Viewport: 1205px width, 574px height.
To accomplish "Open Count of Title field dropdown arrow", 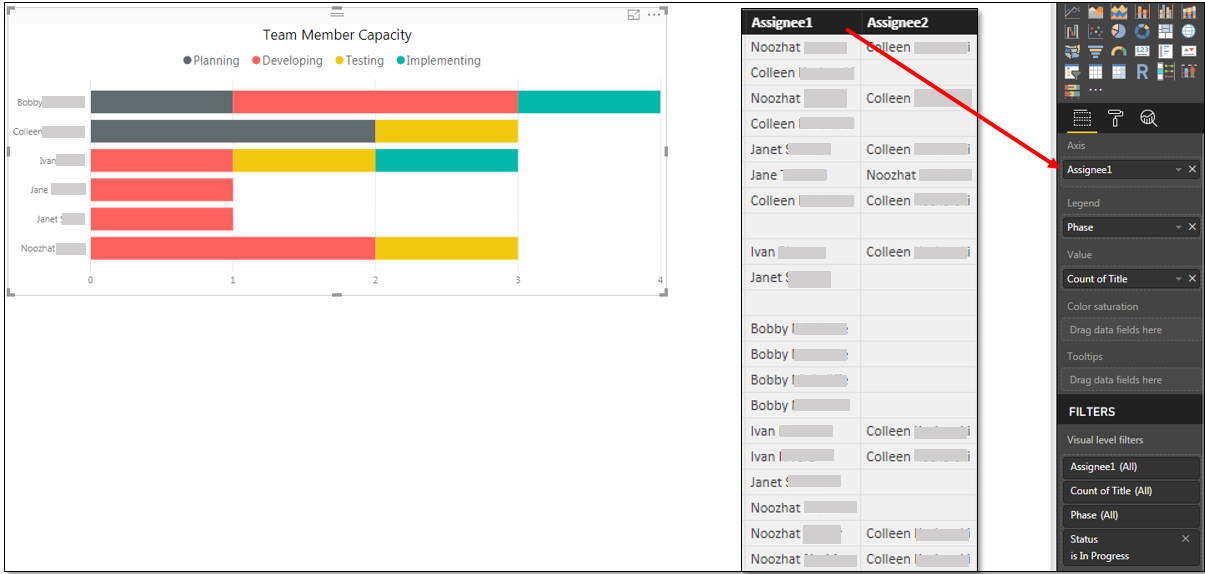I will (x=1178, y=279).
